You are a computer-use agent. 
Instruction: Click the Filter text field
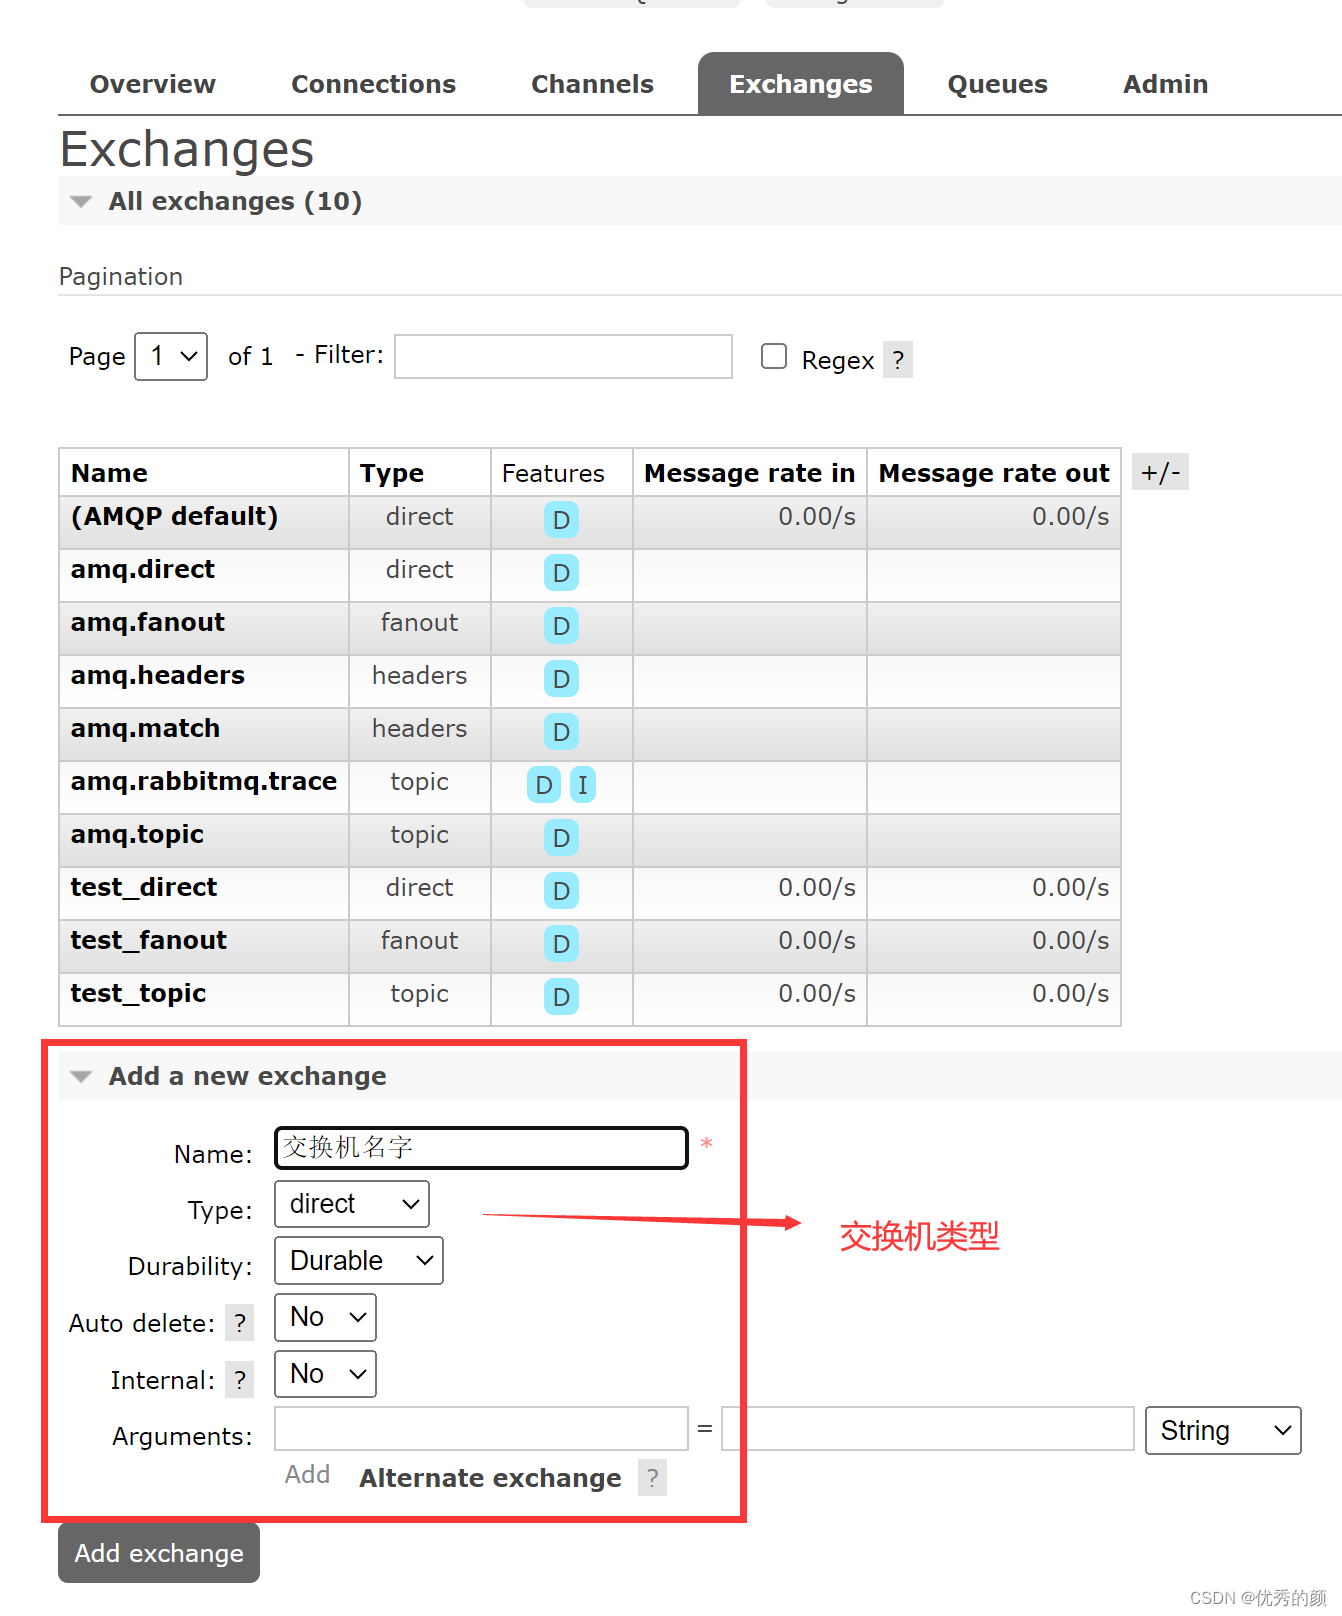coord(563,357)
